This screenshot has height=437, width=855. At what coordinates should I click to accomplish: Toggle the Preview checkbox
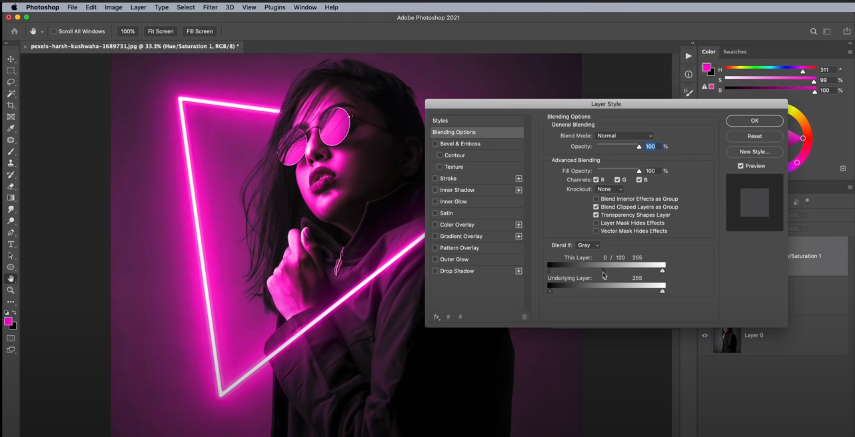[740, 166]
